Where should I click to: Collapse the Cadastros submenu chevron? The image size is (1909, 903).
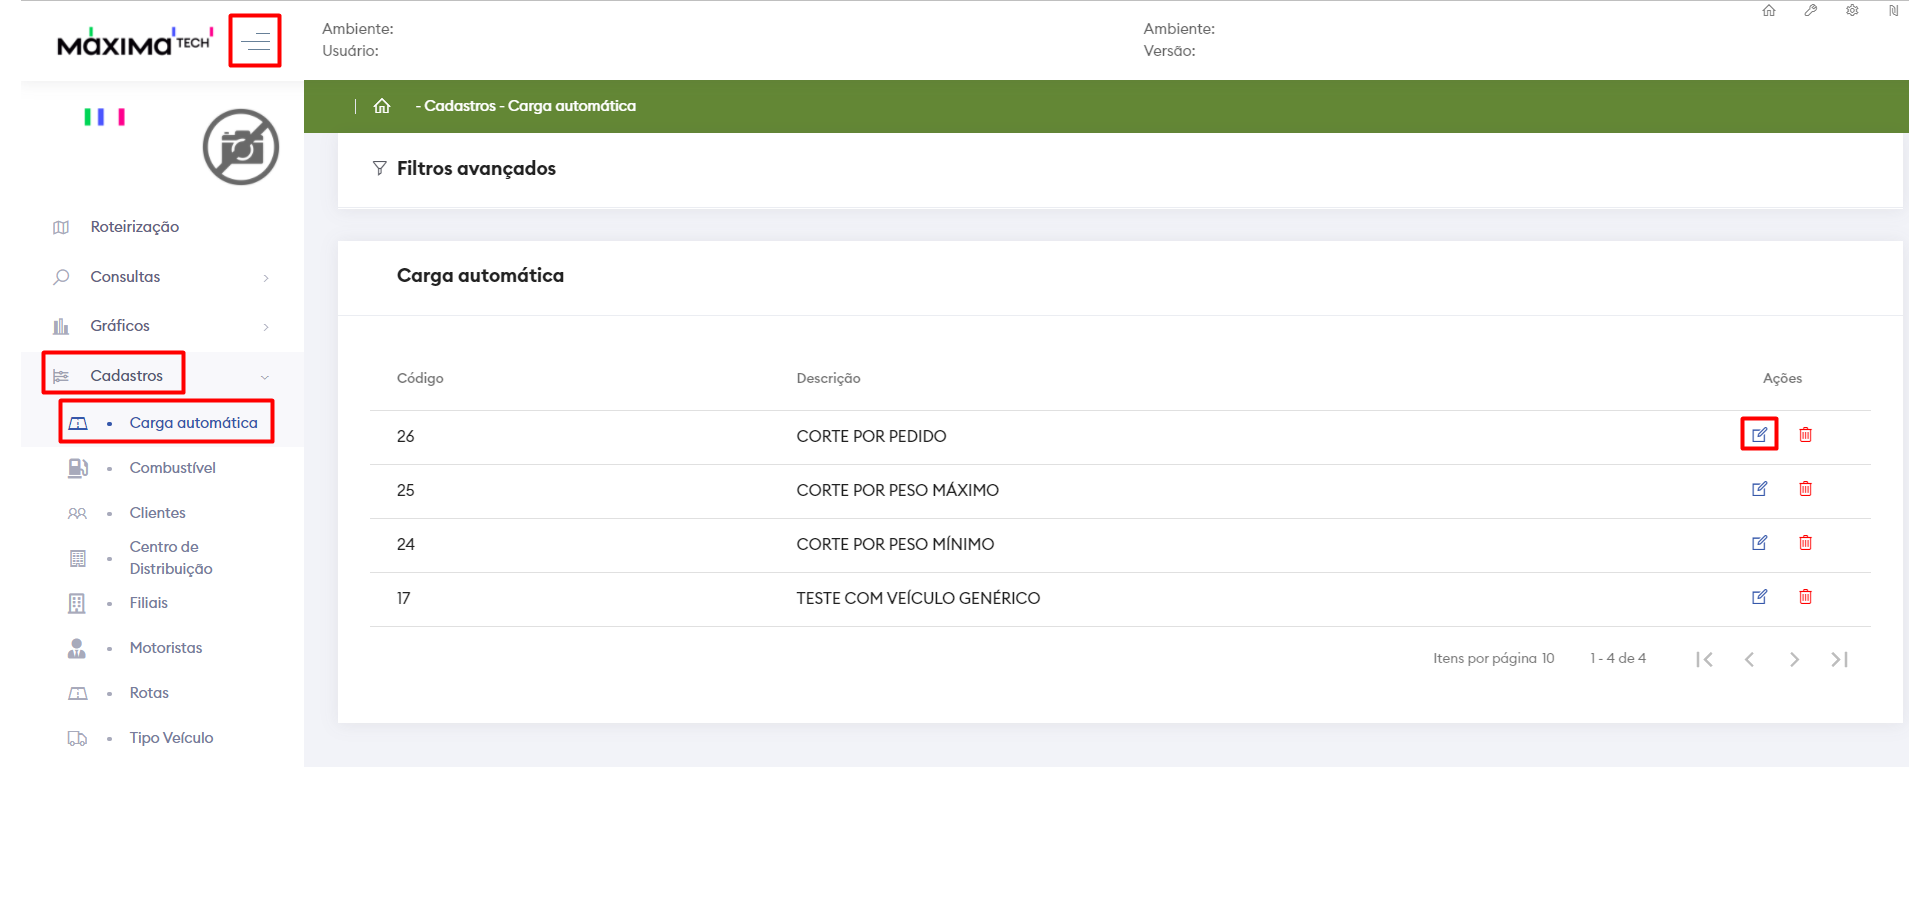pos(265,377)
